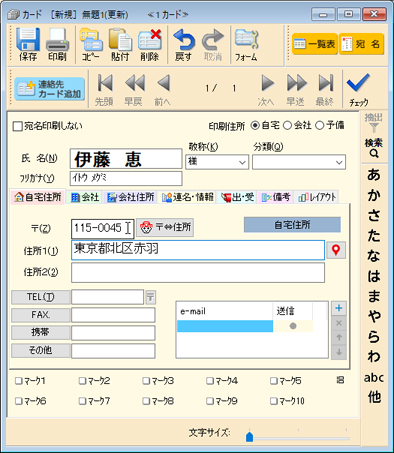
Task: Click the 戻す (undo) blue arrow
Action: (184, 40)
